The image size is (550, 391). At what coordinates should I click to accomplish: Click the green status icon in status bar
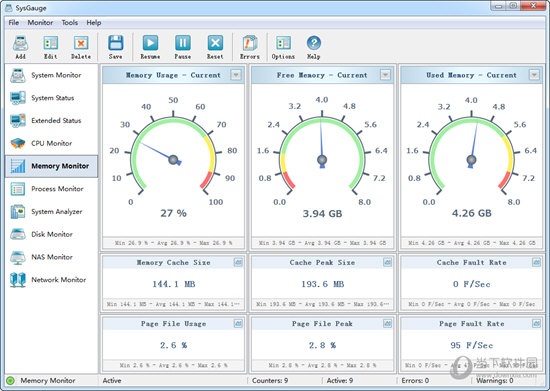[11, 380]
